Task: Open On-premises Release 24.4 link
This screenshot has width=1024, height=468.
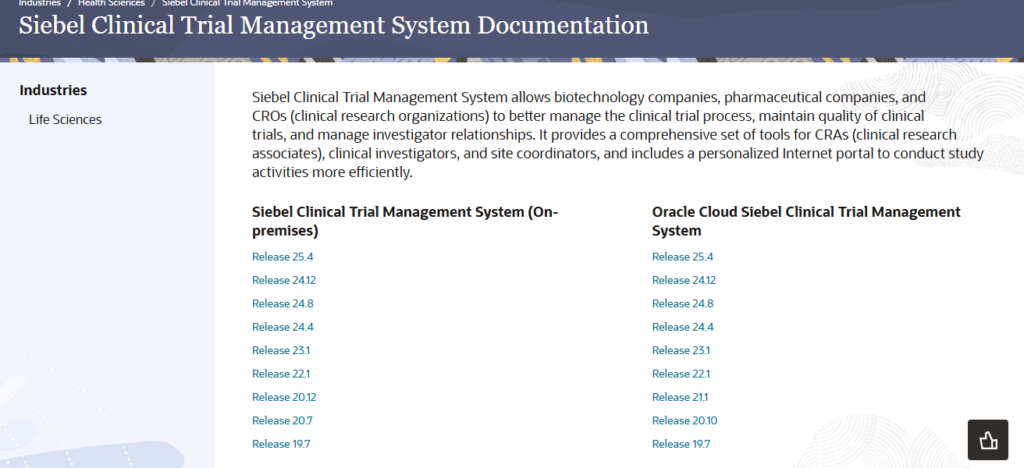Action: (283, 327)
